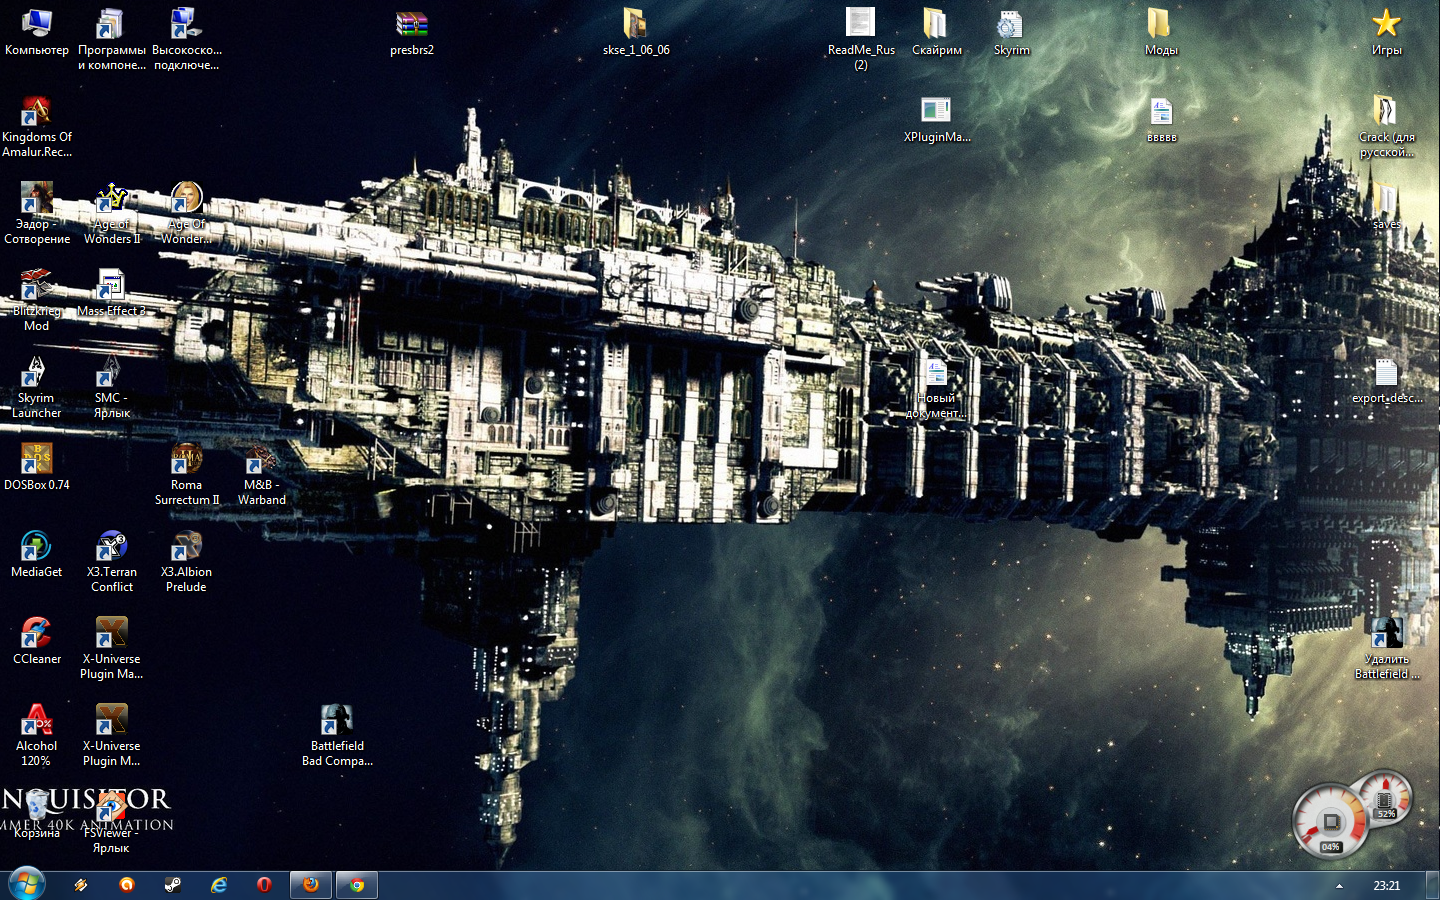The image size is (1440, 900).
Task: Click the 23:21 taskbar clock
Action: point(1386,886)
